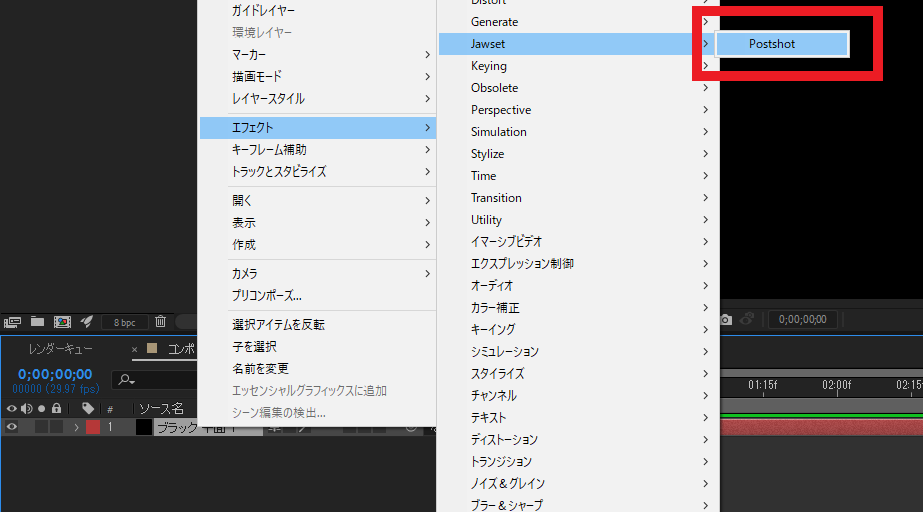Image resolution: width=923 pixels, height=512 pixels.
Task: Open the Transition effects submenu
Action: tap(577, 198)
